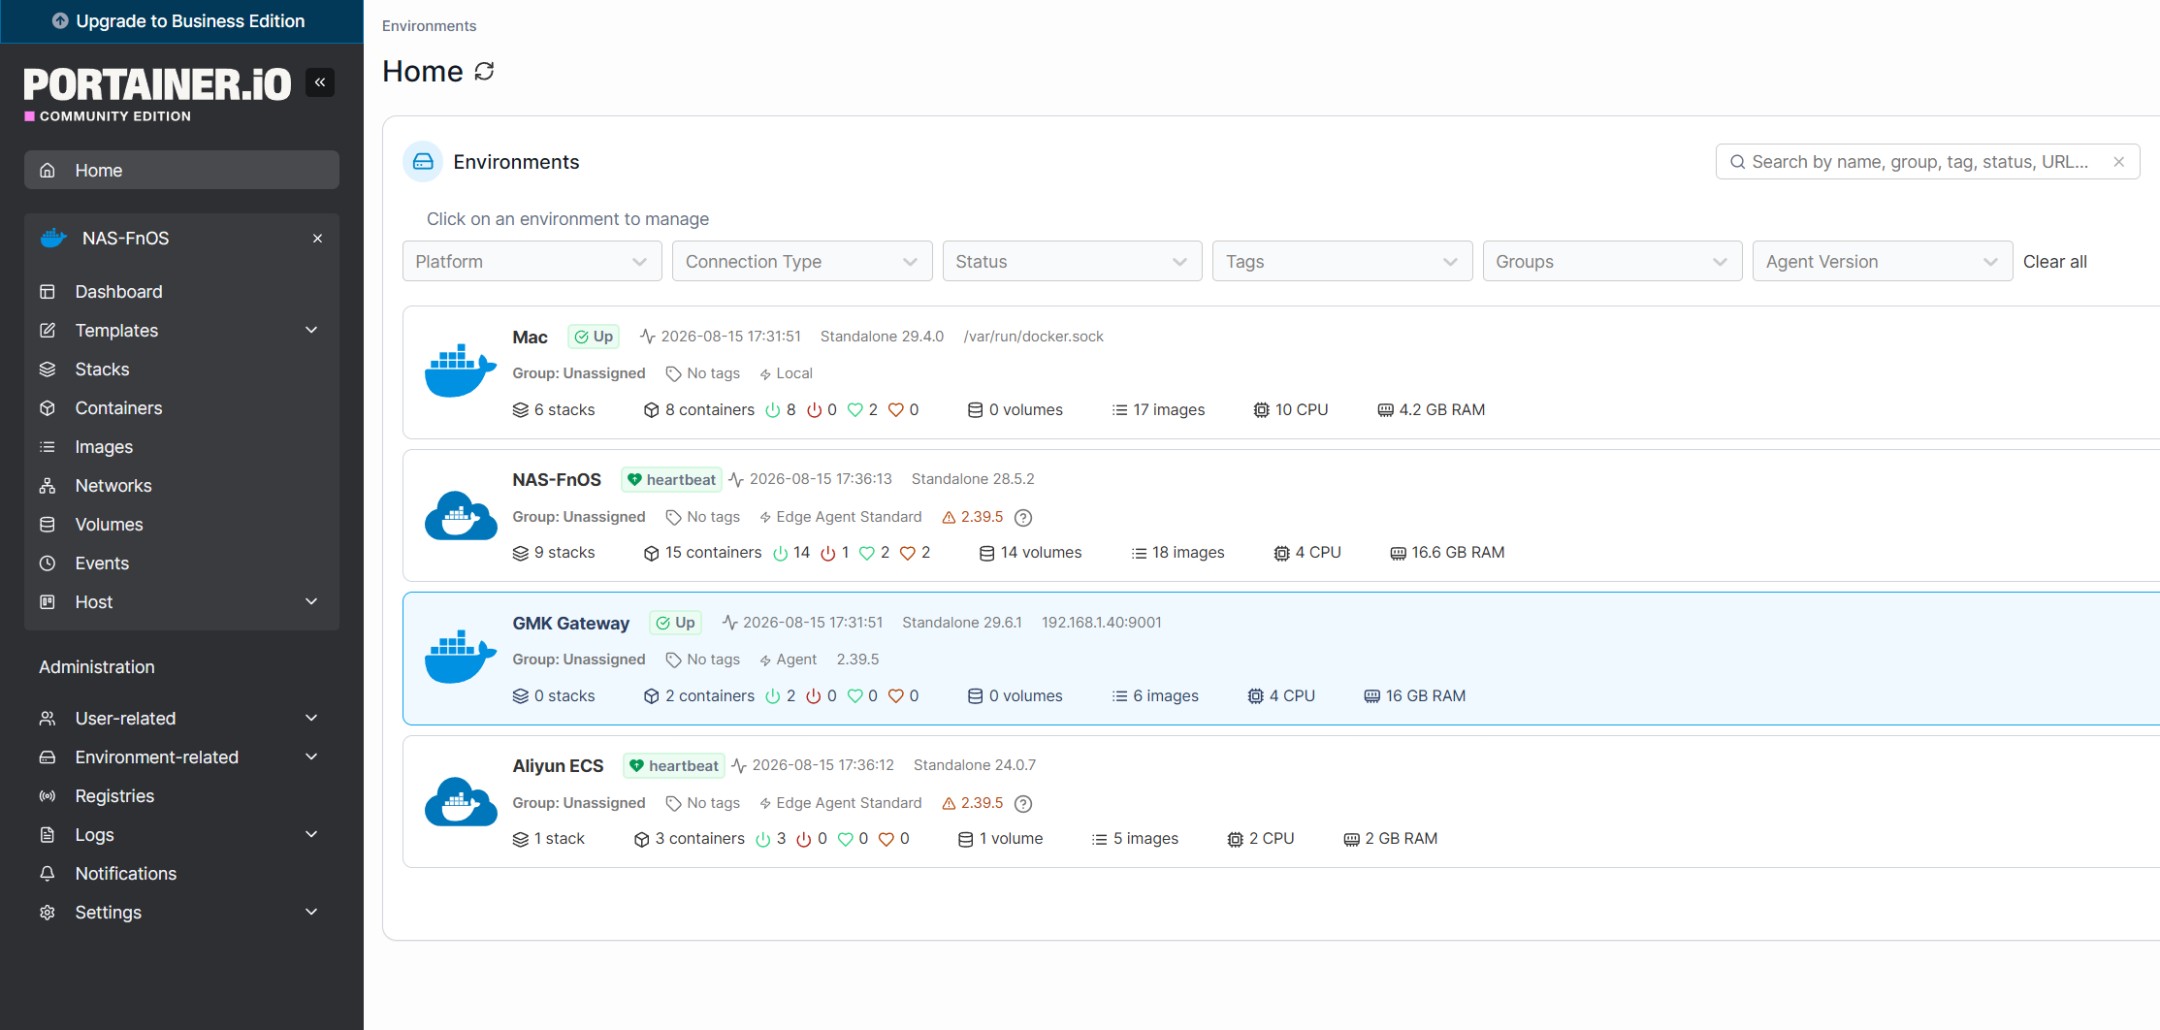
Task: Expand the Logs section chevron
Action: (x=311, y=835)
